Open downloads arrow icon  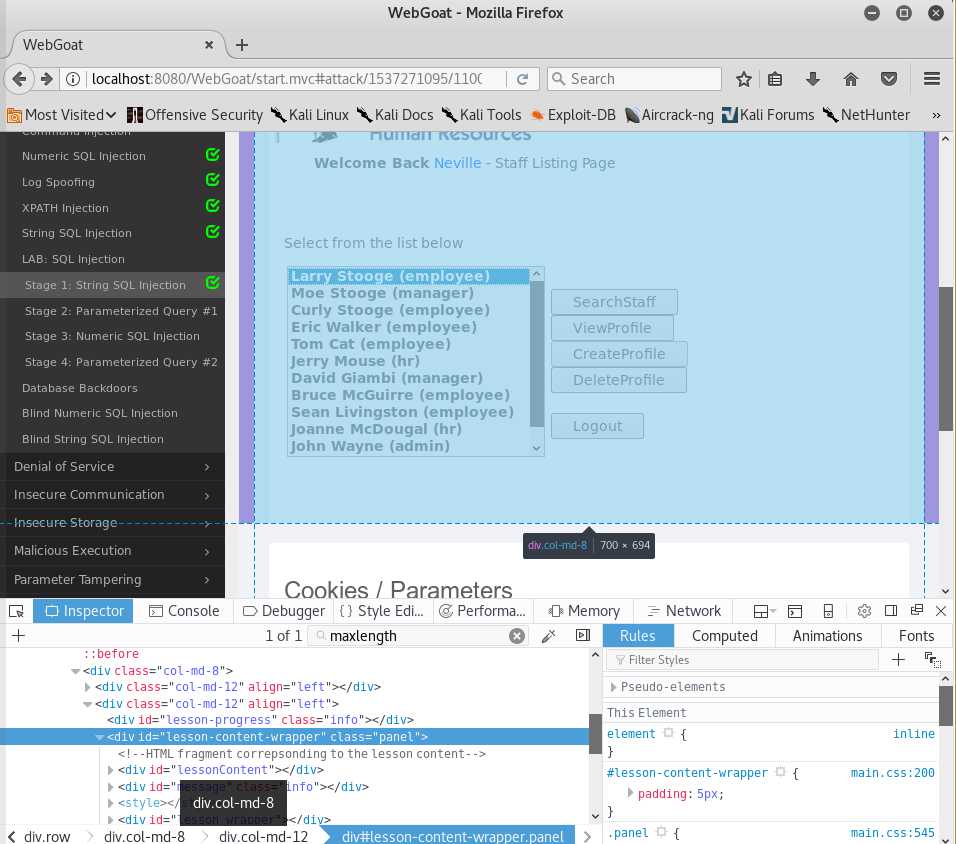coord(813,79)
